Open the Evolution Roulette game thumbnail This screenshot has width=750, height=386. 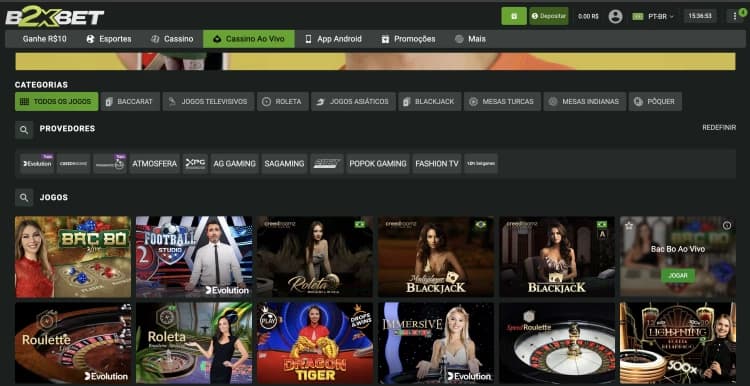(x=73, y=342)
